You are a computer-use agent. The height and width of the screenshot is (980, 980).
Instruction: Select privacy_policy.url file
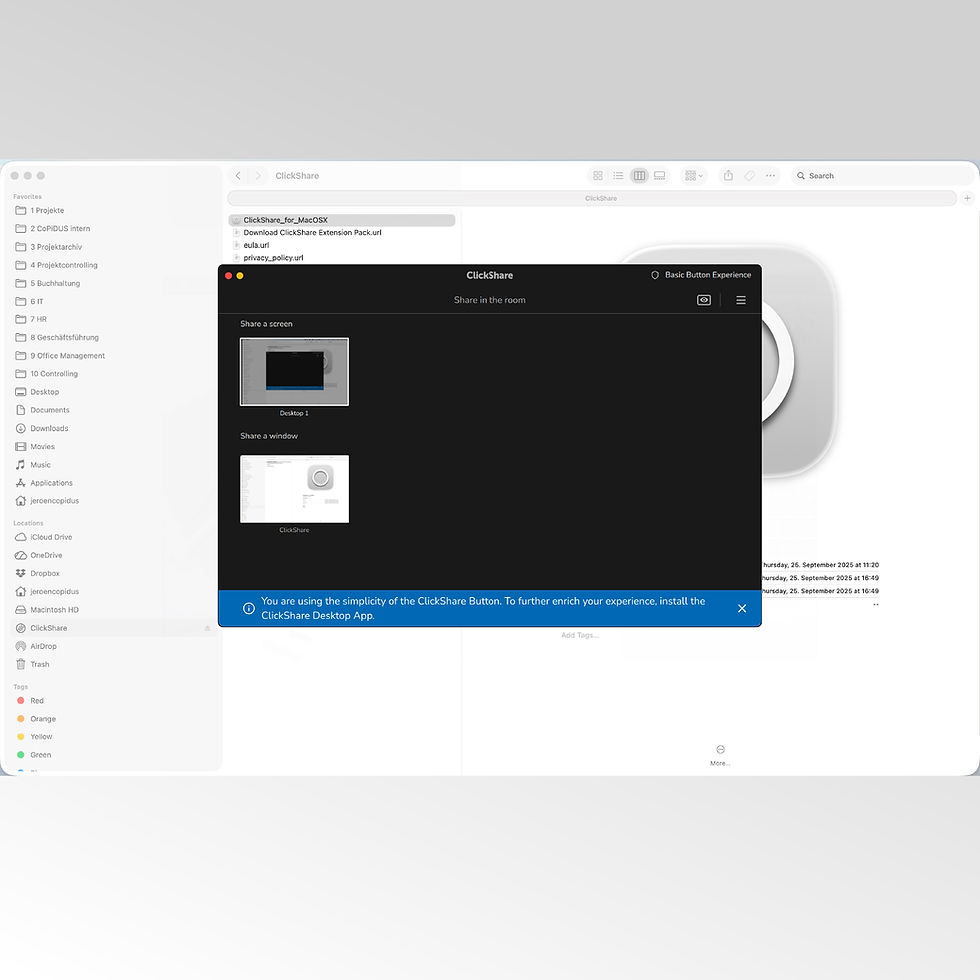click(273, 258)
